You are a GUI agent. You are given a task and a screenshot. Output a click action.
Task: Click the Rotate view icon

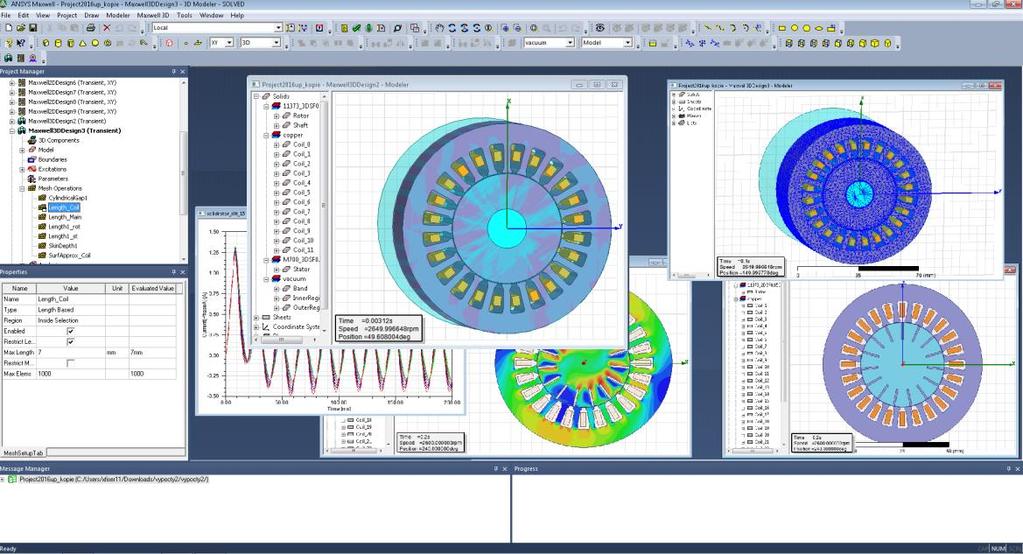452,28
